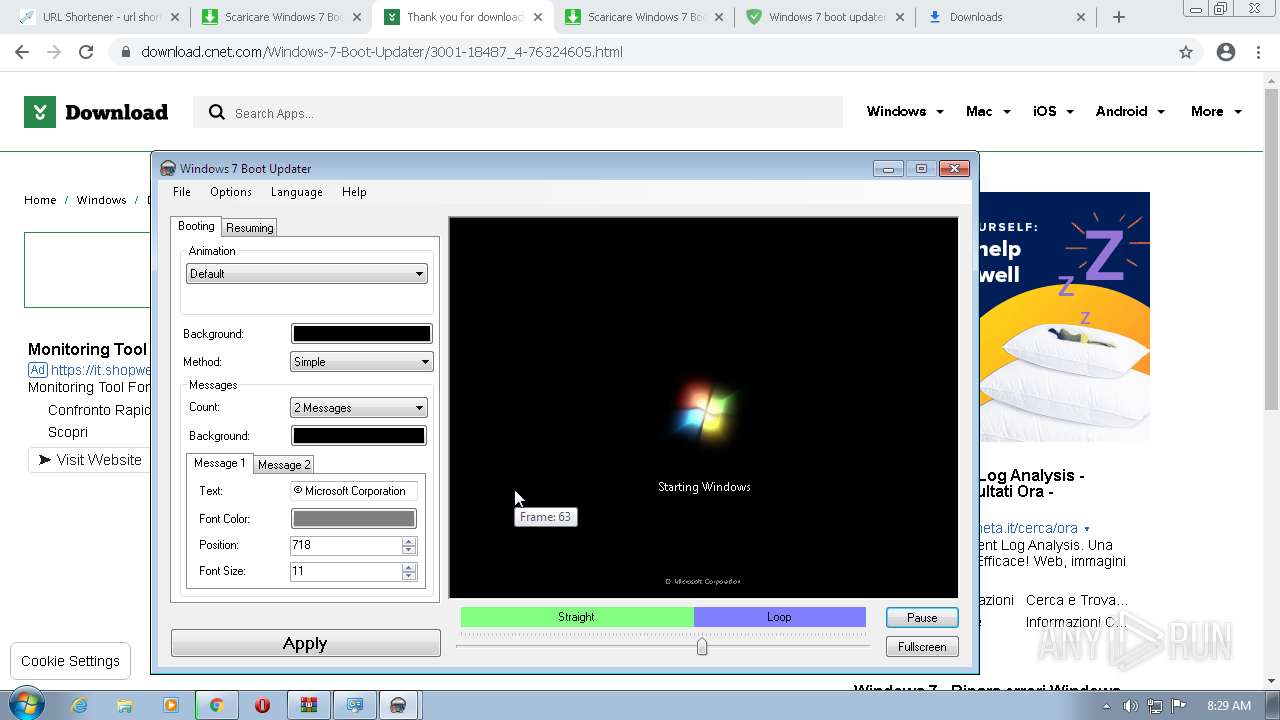Click the volume speaker tray icon
The height and width of the screenshot is (720, 1280).
1130,706
